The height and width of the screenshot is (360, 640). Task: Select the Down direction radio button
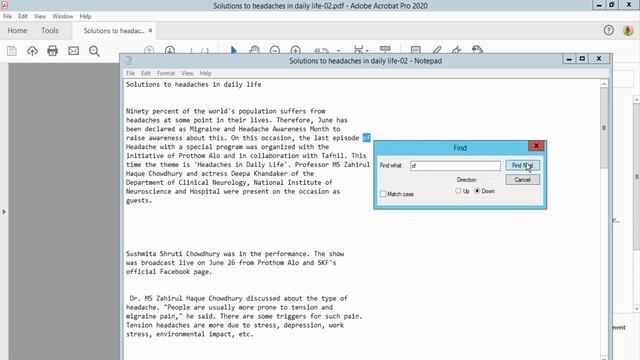point(477,191)
